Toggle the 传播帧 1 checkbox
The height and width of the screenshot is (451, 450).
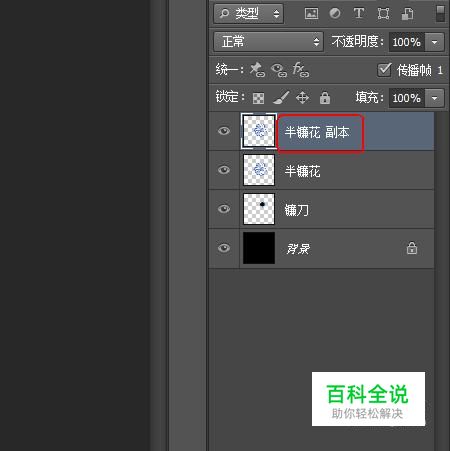384,70
